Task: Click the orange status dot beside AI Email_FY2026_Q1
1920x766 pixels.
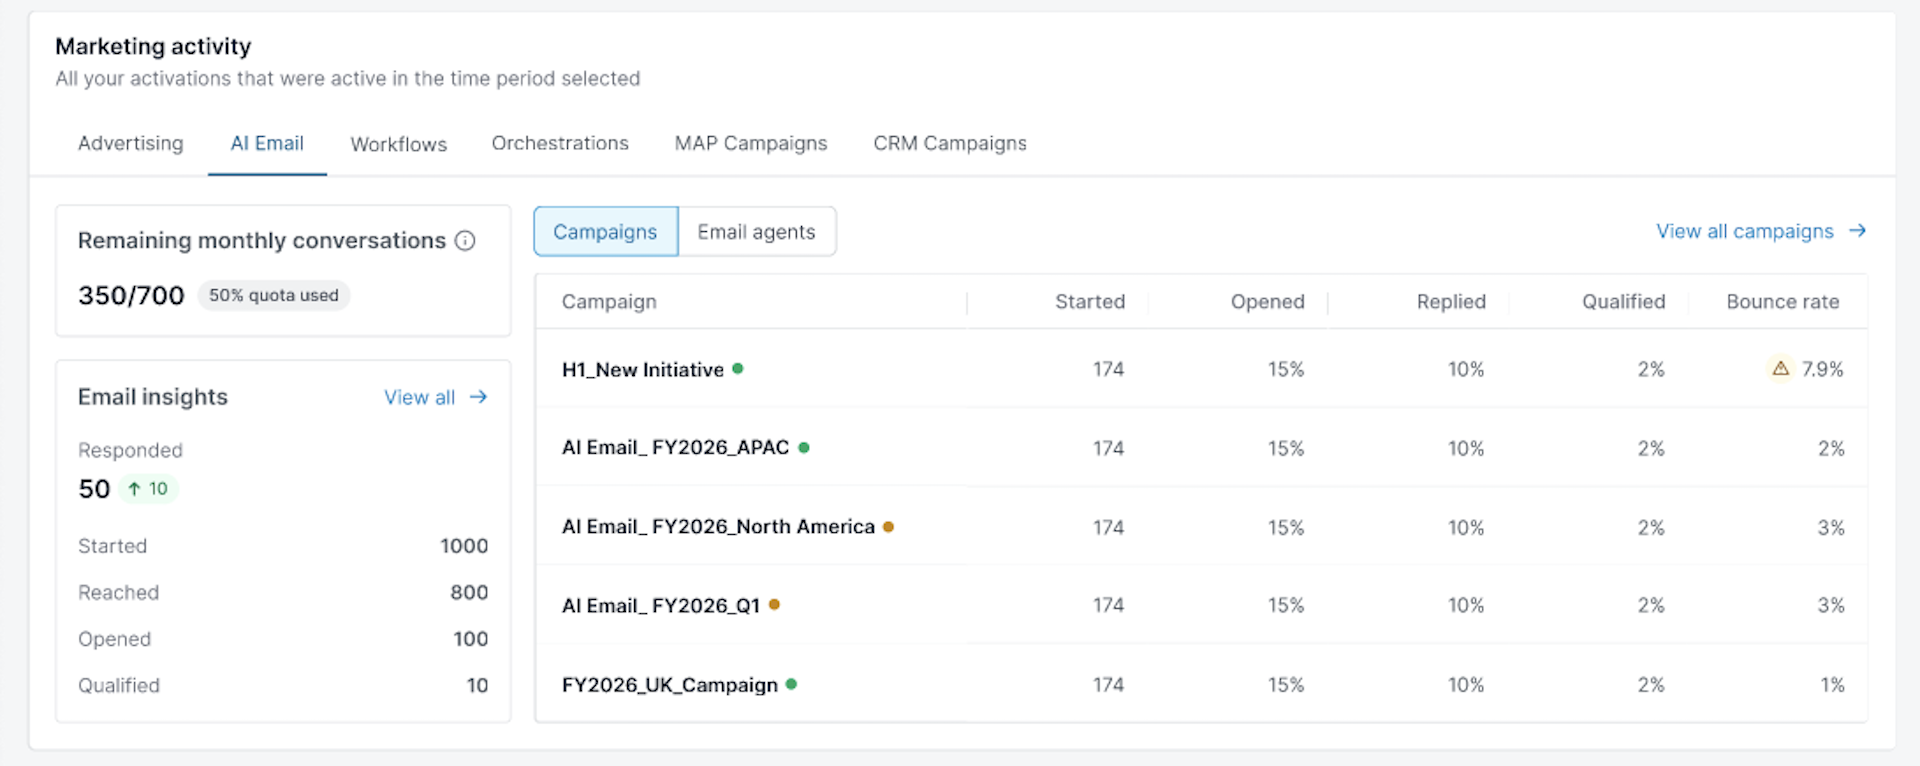Action: click(x=776, y=604)
